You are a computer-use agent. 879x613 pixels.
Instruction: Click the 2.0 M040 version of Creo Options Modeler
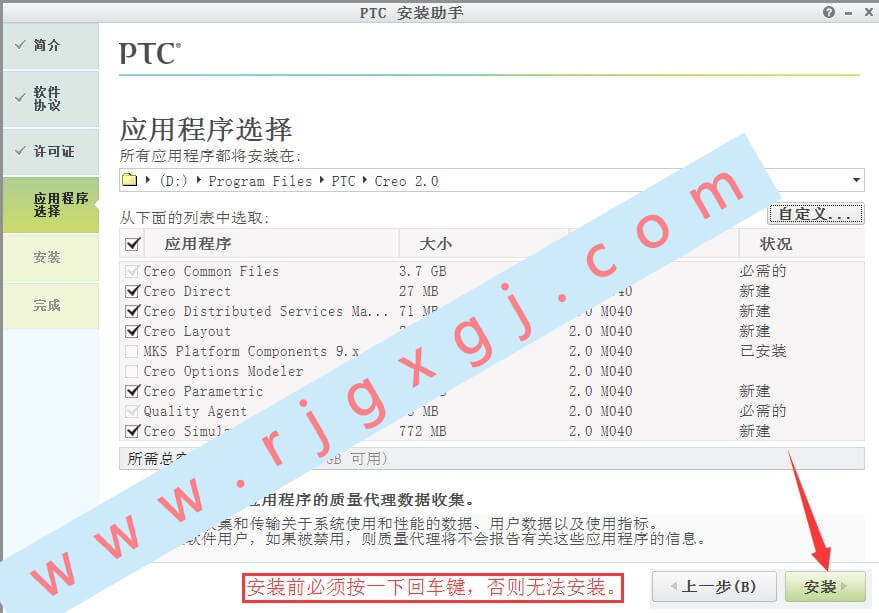click(x=600, y=371)
